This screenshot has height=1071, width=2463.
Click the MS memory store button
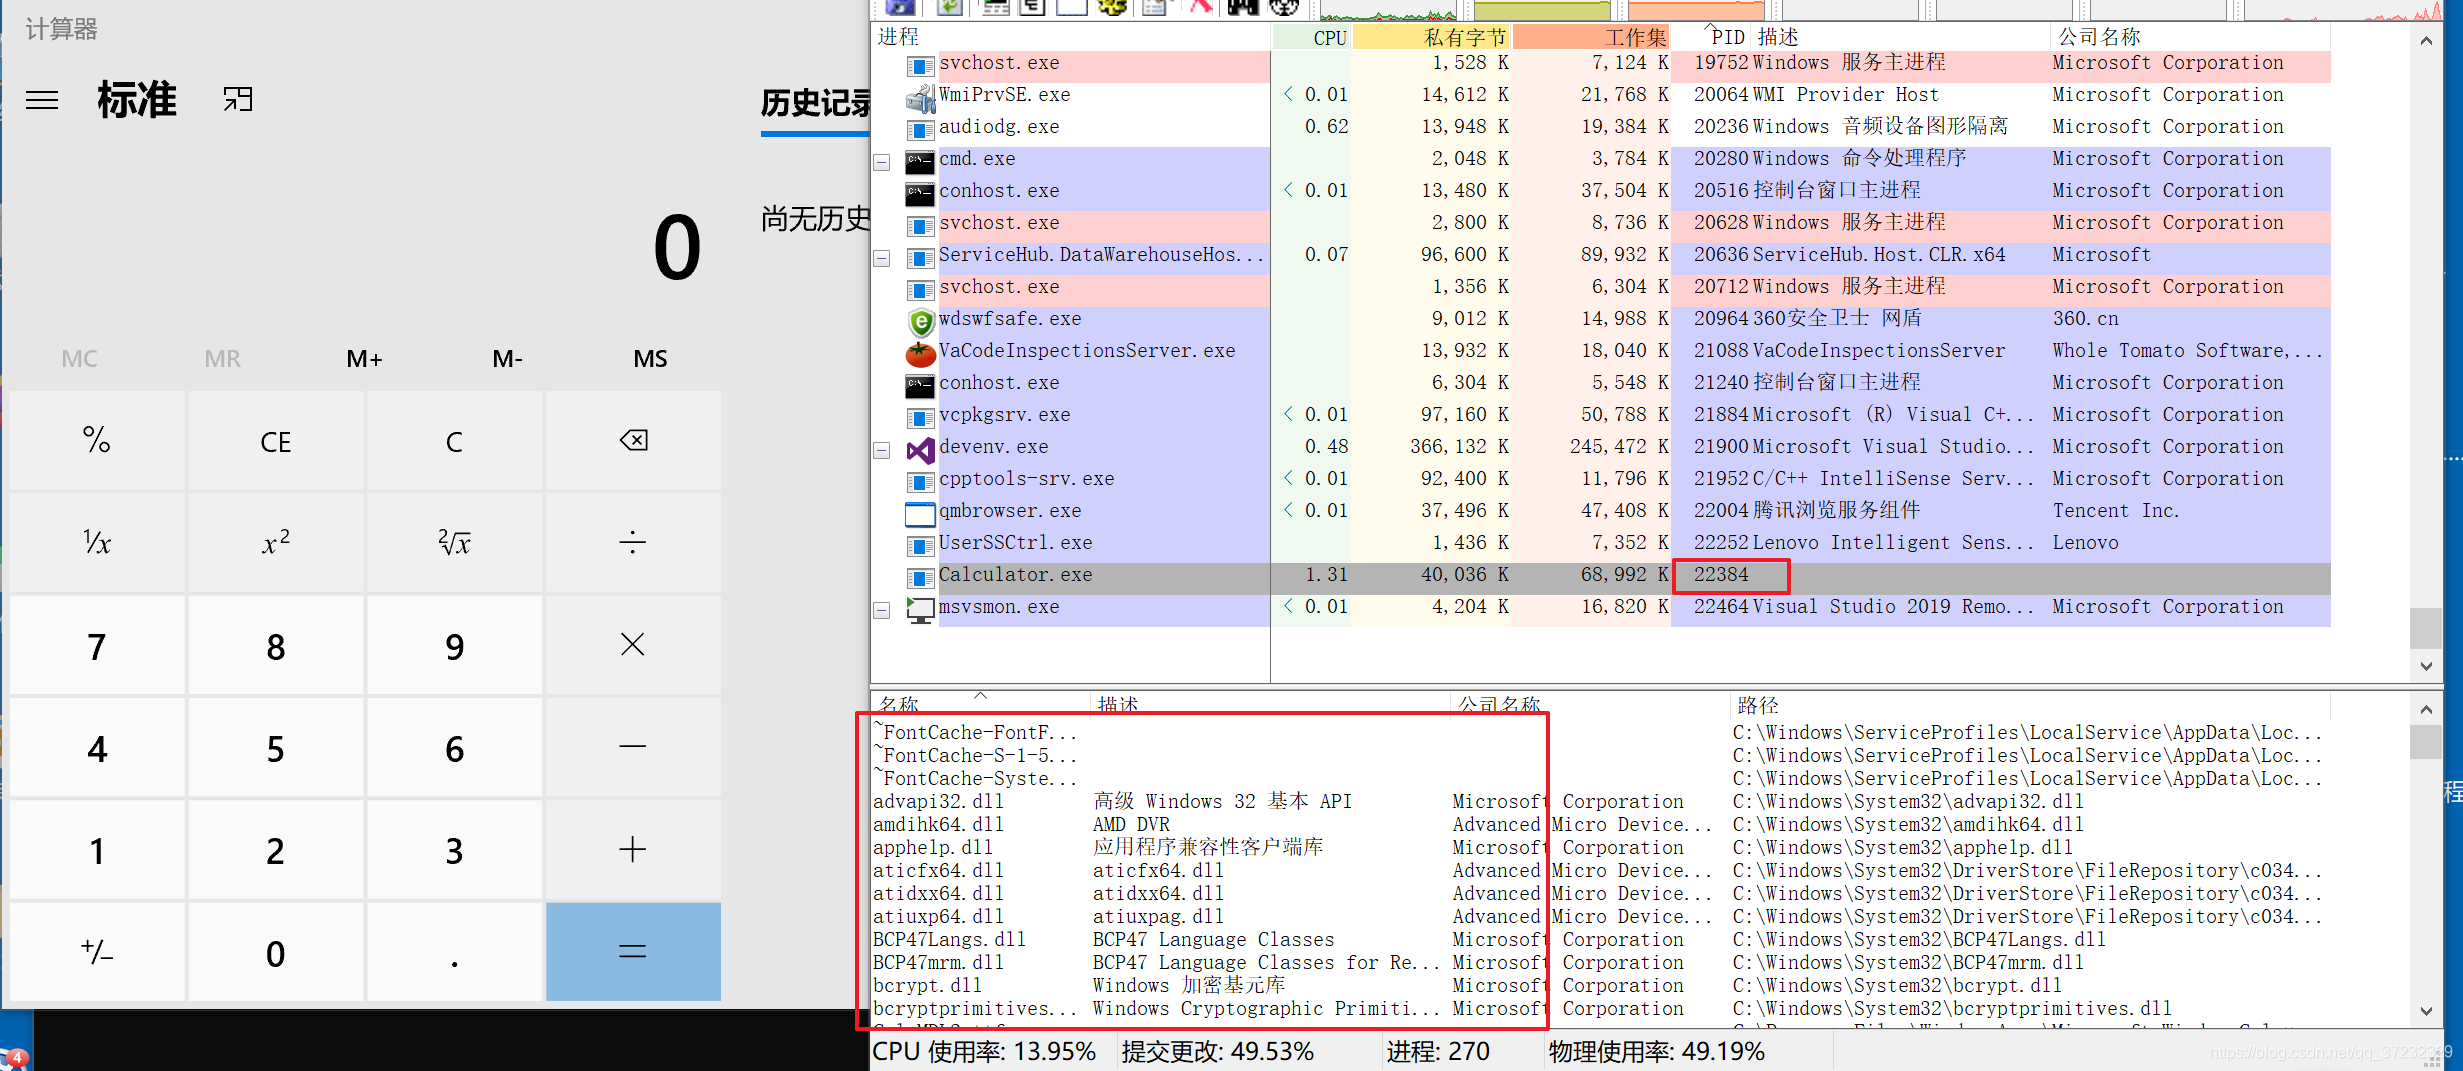650,358
